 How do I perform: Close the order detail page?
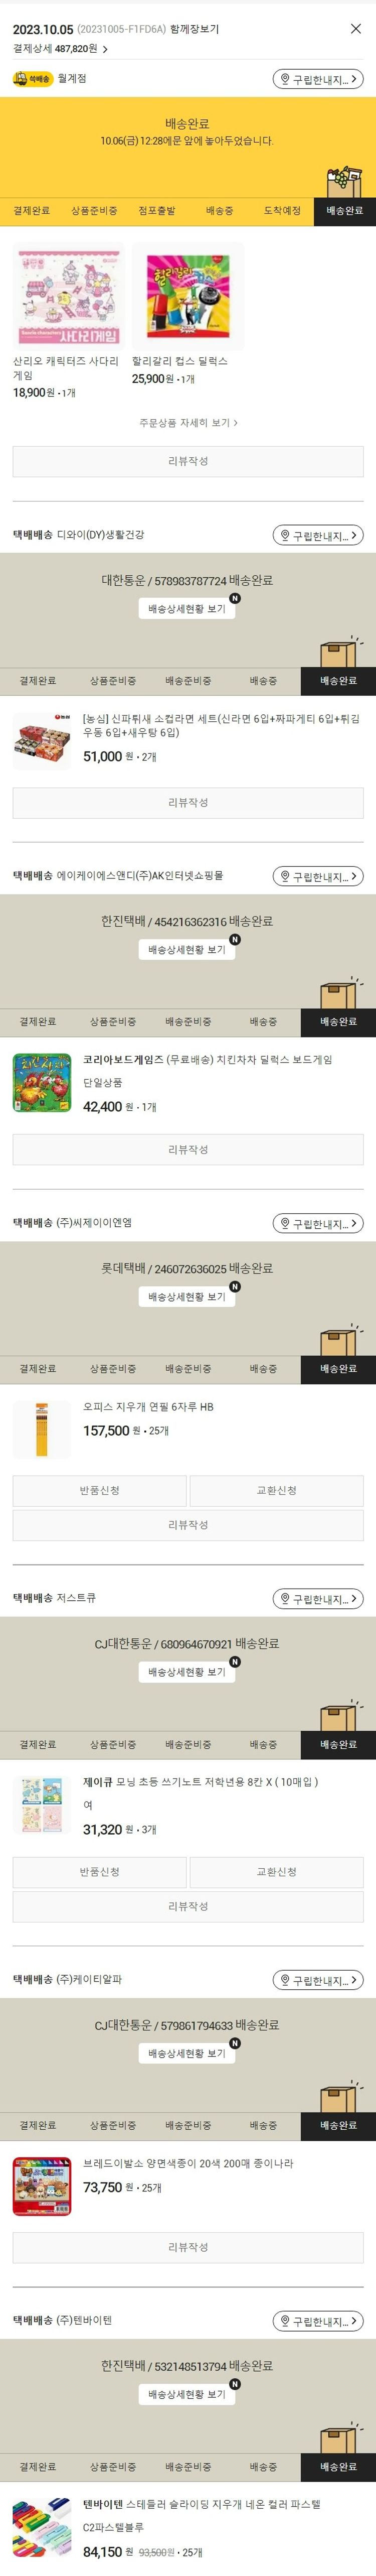point(355,29)
